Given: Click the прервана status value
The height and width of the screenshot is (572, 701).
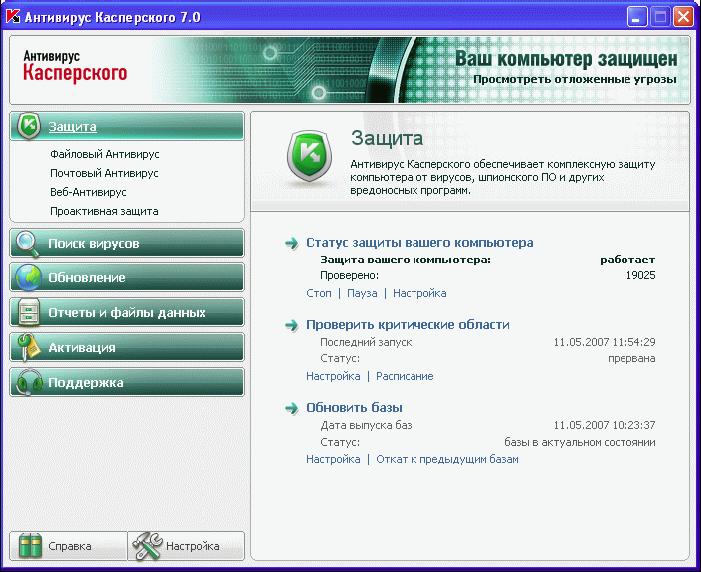Looking at the screenshot, I should (632, 359).
